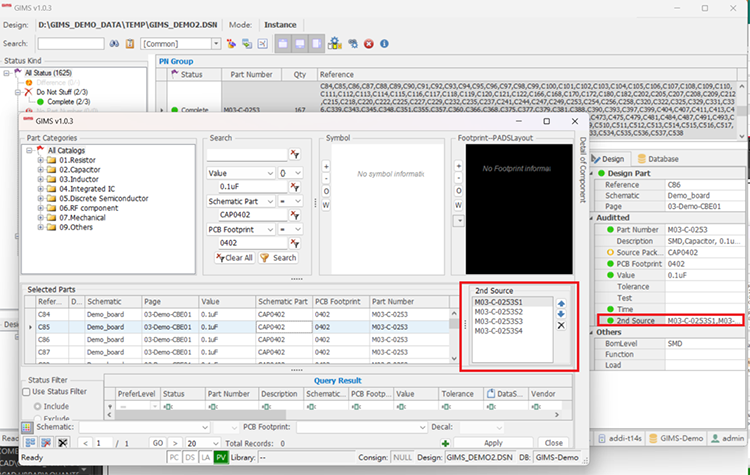Click the red cancel circle toolbar icon

click(x=369, y=44)
